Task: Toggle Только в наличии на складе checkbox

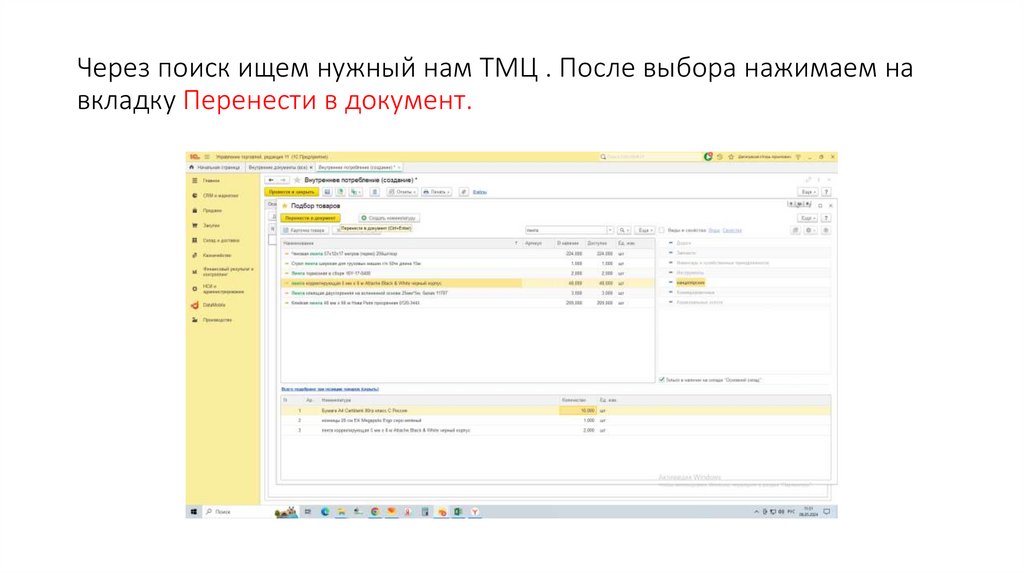Action: click(x=662, y=379)
